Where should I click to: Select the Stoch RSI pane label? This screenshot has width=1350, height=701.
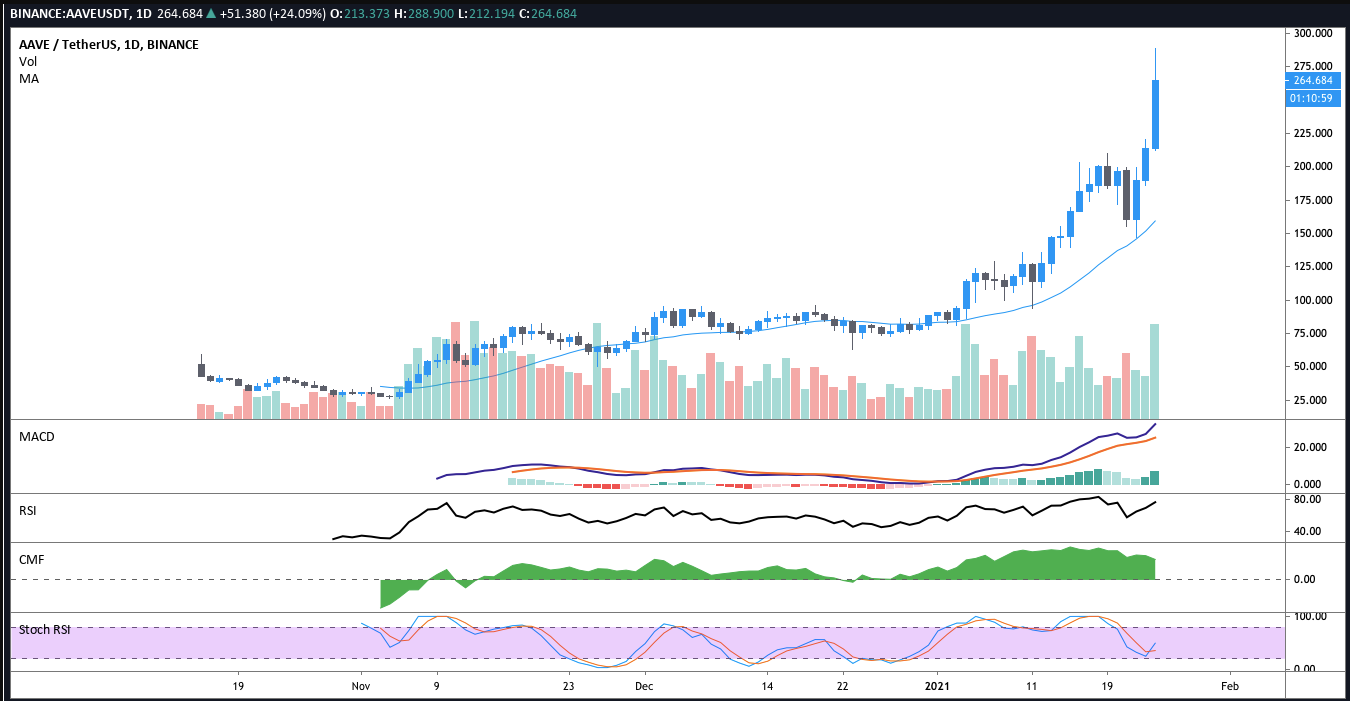[43, 629]
